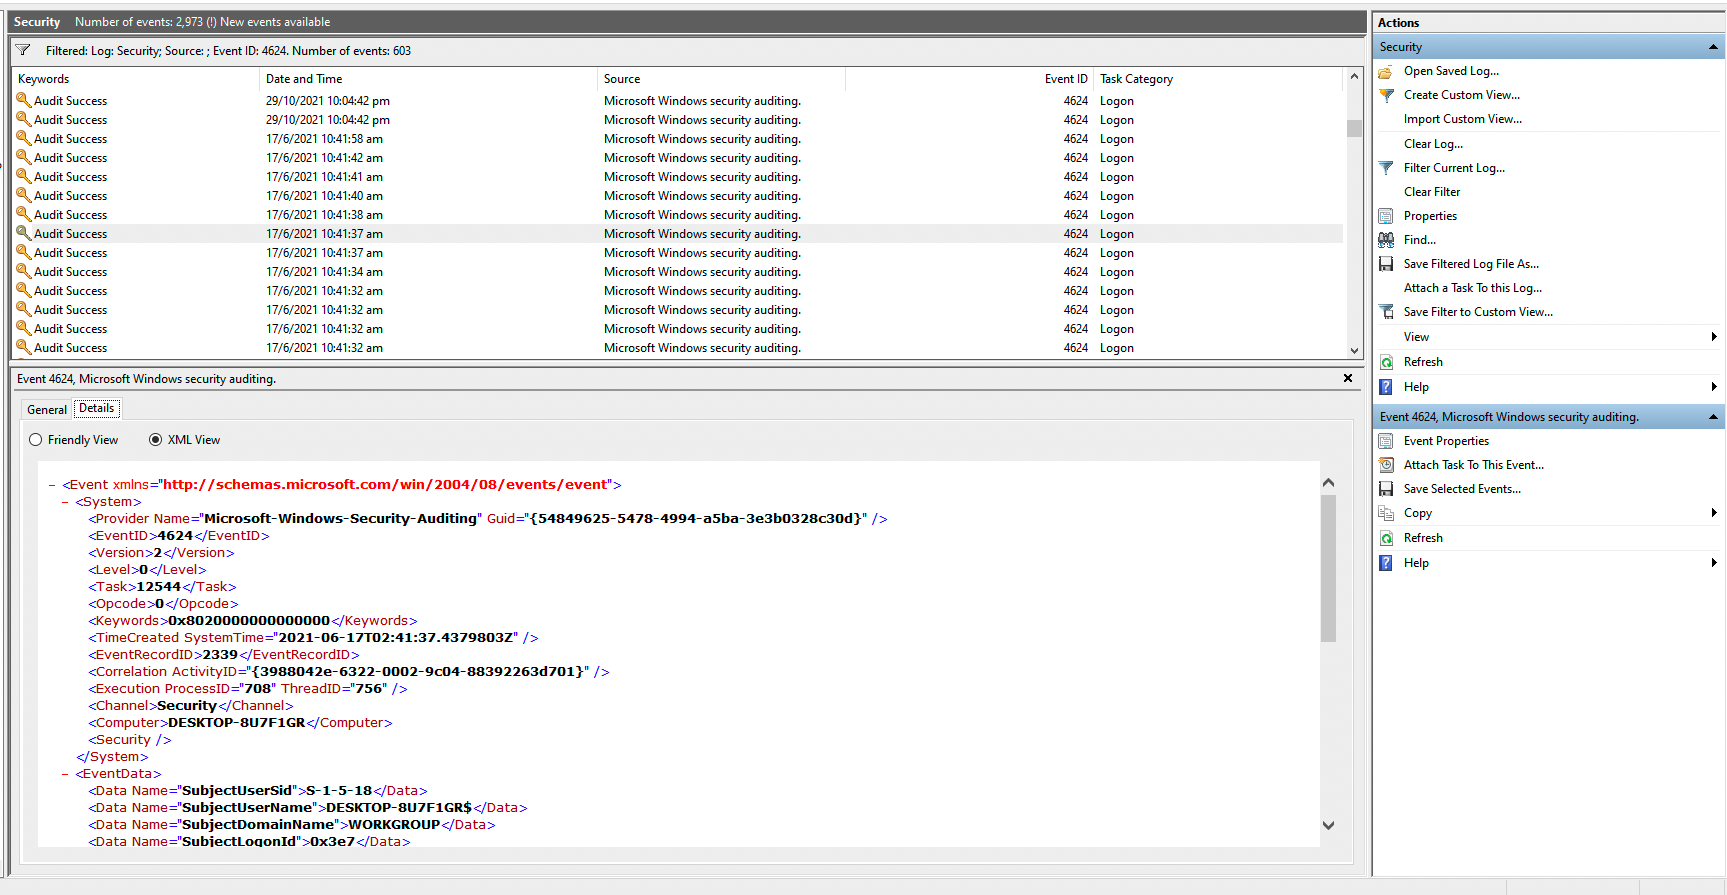
Task: Click the Filter Current Log funnel icon
Action: click(x=1386, y=168)
